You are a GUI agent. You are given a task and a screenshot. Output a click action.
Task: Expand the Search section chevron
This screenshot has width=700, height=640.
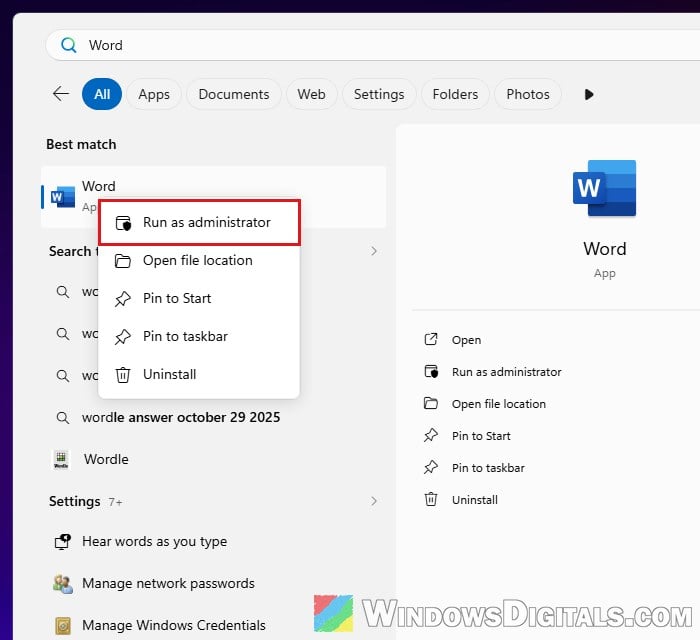click(374, 251)
